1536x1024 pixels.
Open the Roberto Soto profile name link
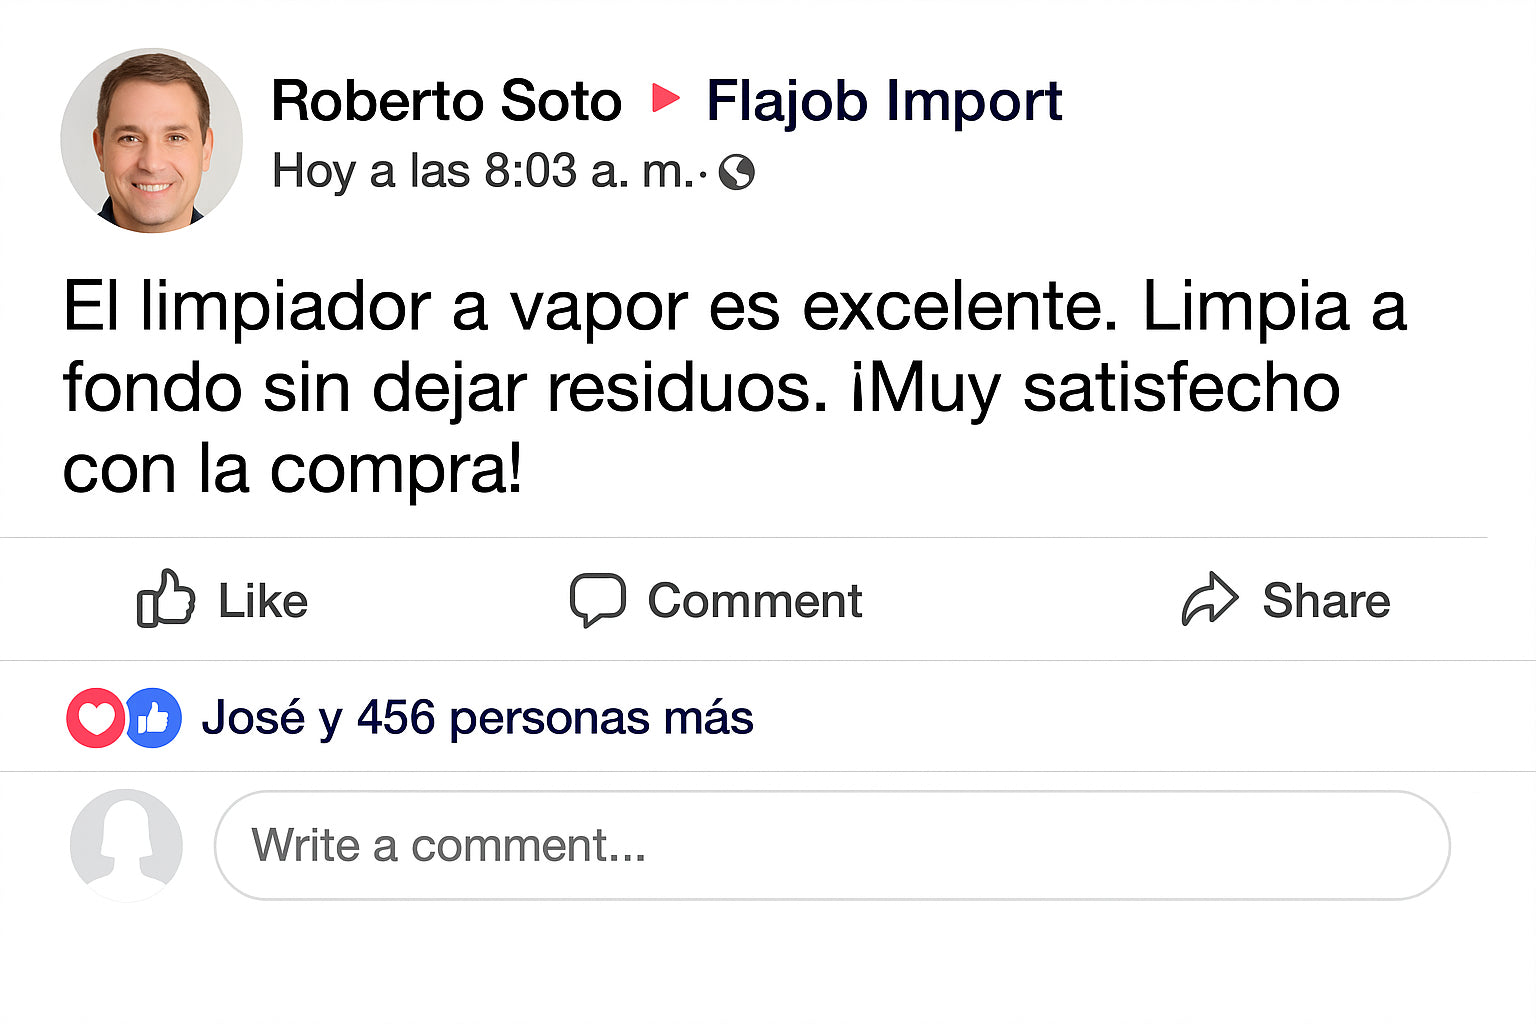(446, 101)
